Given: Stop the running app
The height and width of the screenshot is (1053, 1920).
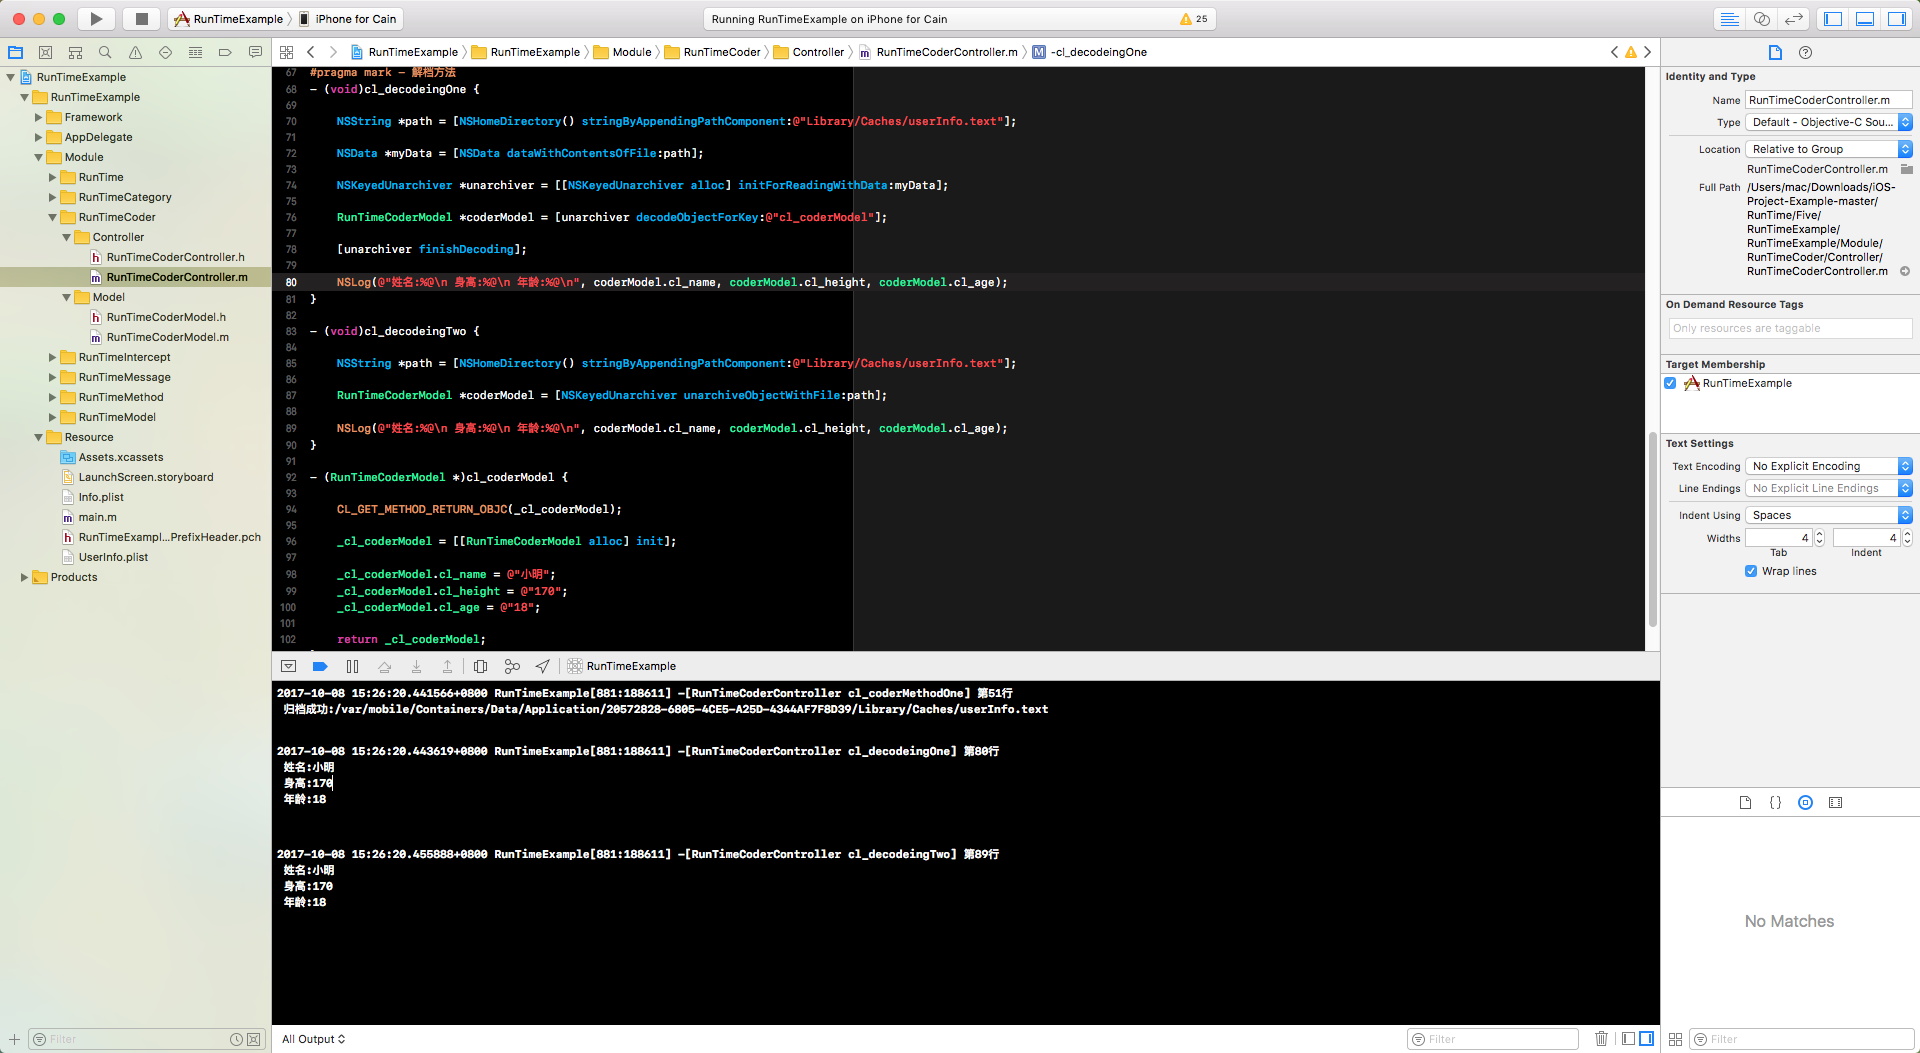Looking at the screenshot, I should (x=141, y=19).
